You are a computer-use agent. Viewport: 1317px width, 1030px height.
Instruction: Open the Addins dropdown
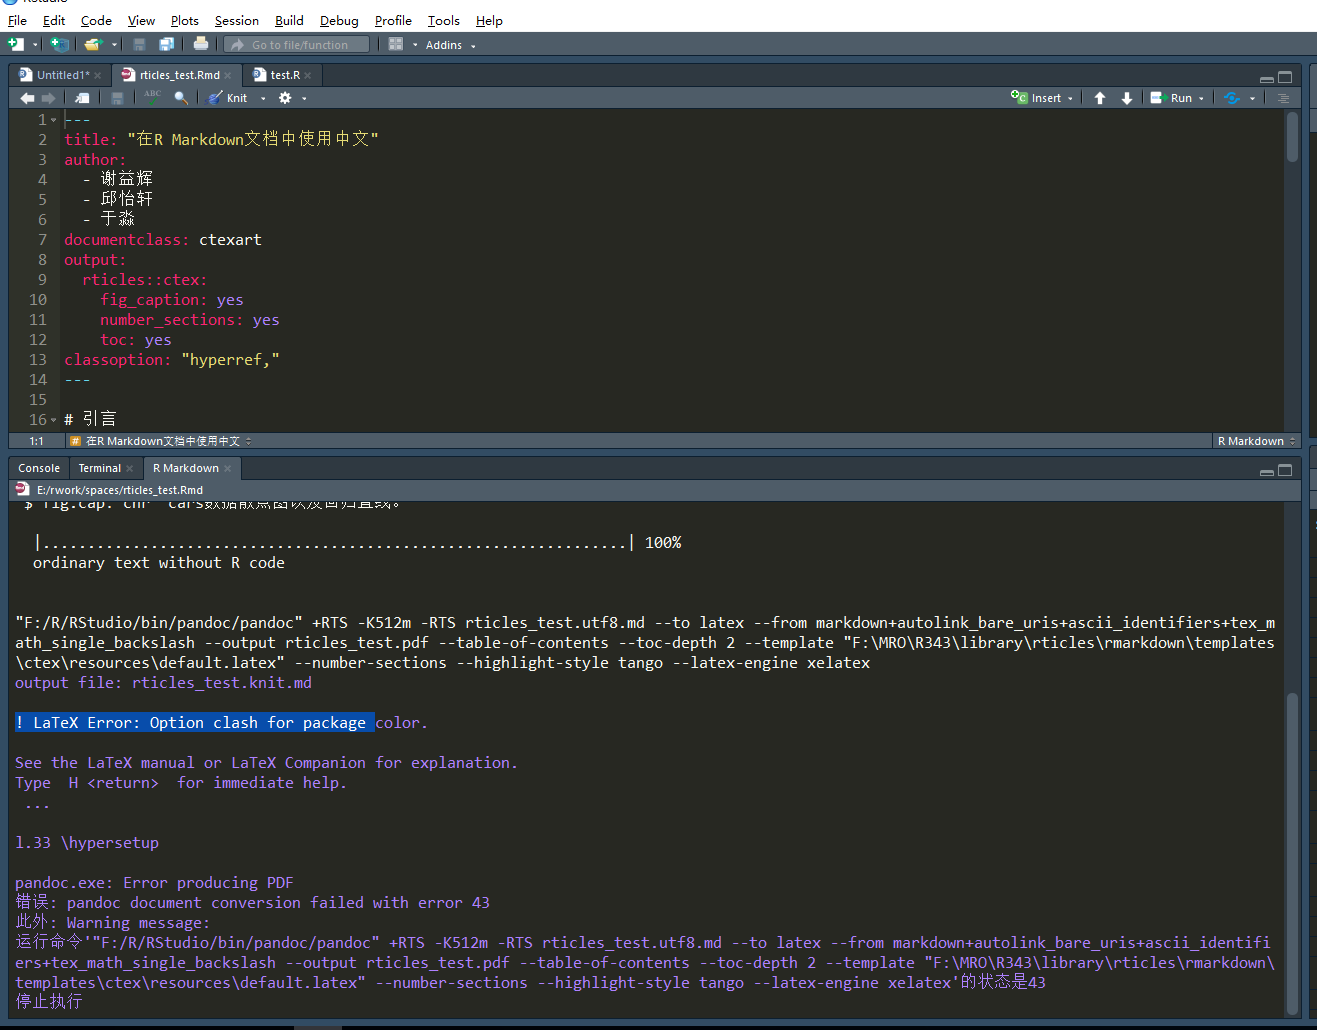pyautogui.click(x=451, y=45)
